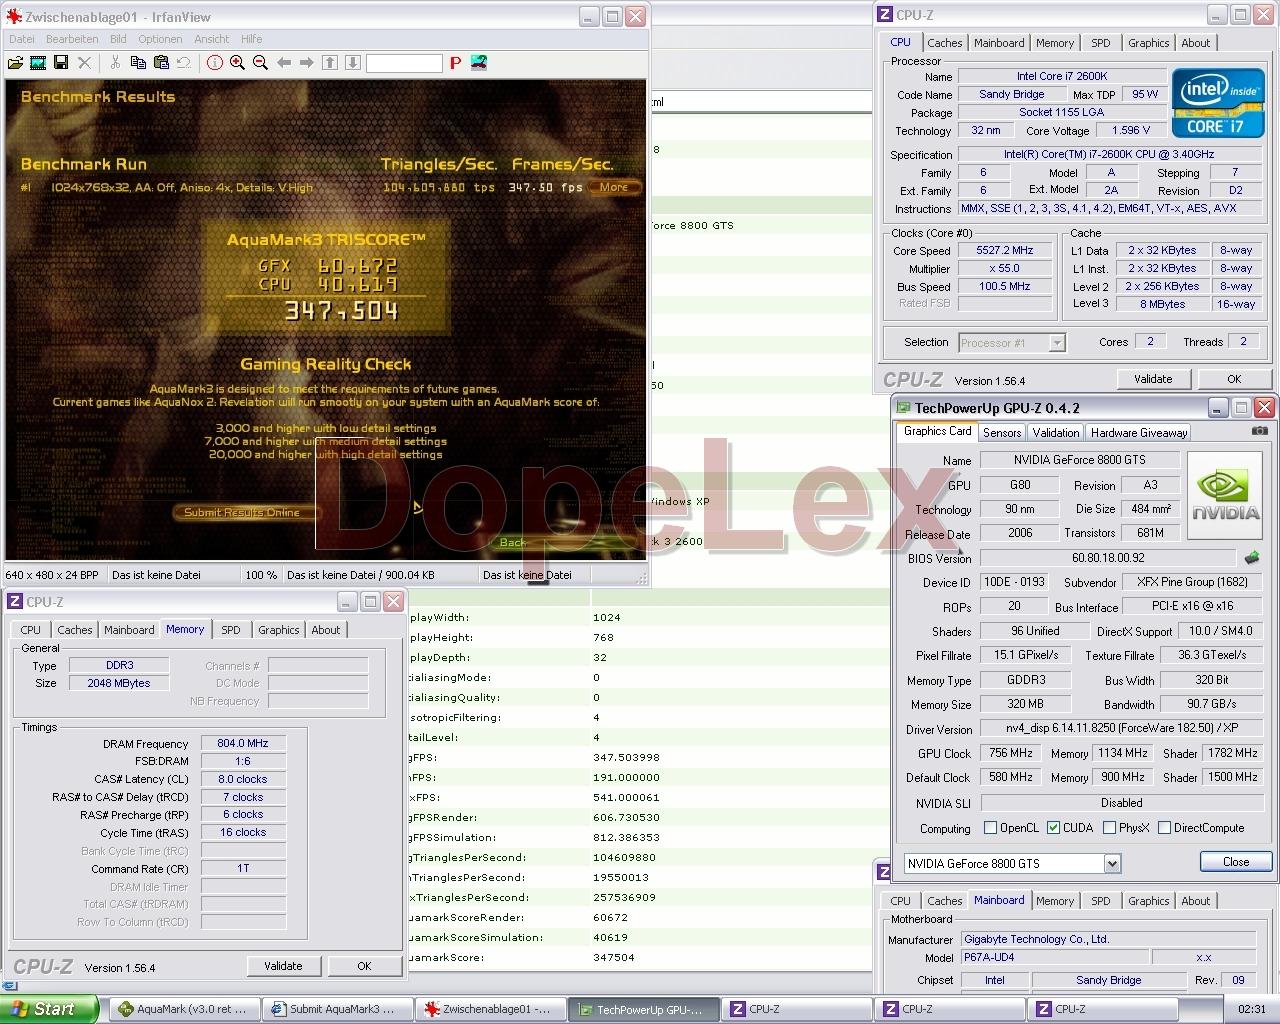Click the Windows Start button
Viewport: 1280px width, 1024px height.
click(x=49, y=1009)
